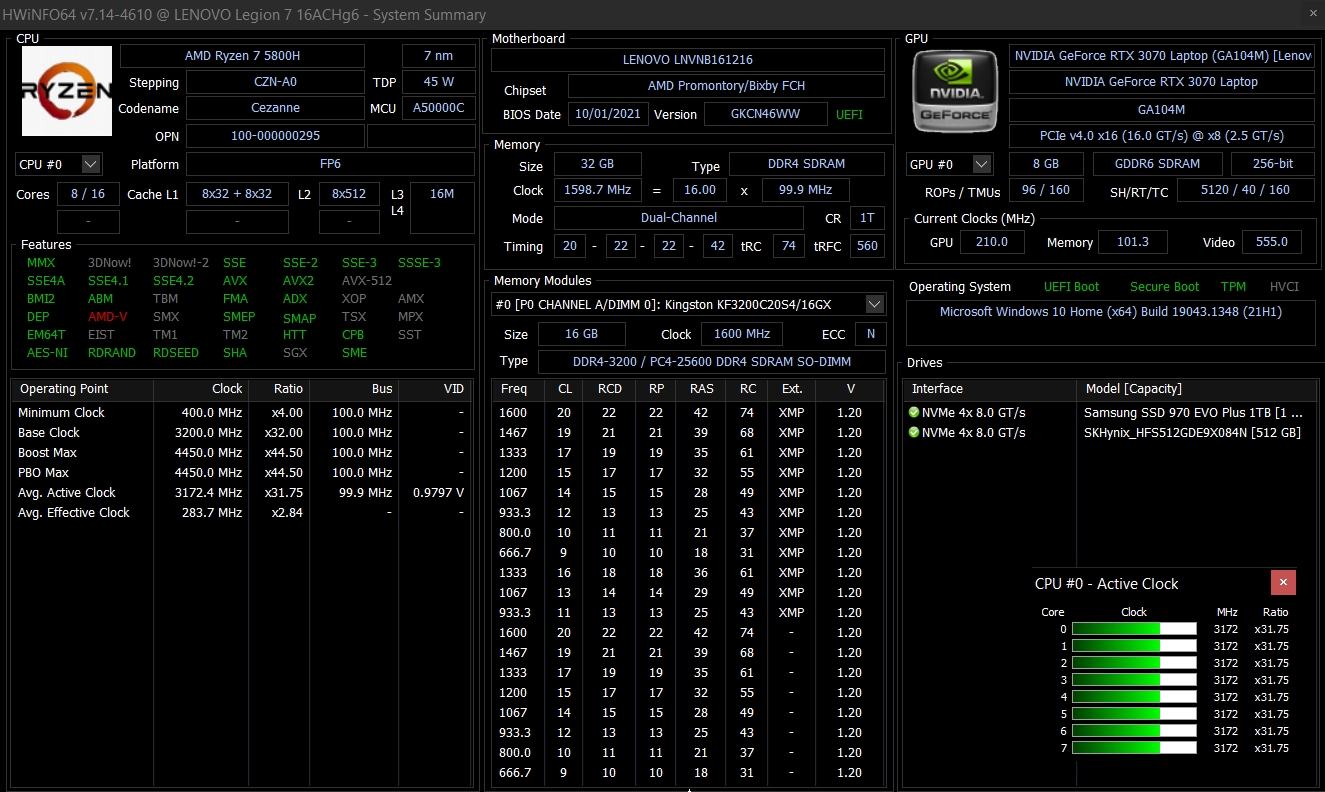Image resolution: width=1325 pixels, height=792 pixels.
Task: Open the GPU #0 selector dropdown
Action: pyautogui.click(x=949, y=164)
